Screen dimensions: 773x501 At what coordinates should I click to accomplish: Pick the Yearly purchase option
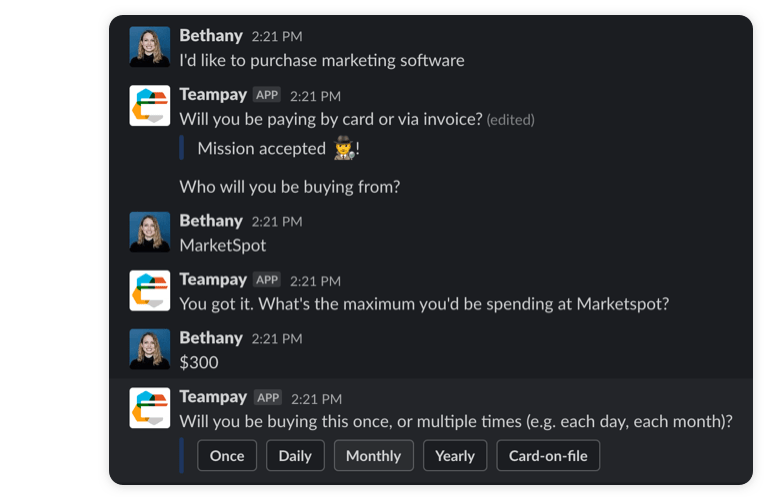coord(455,456)
